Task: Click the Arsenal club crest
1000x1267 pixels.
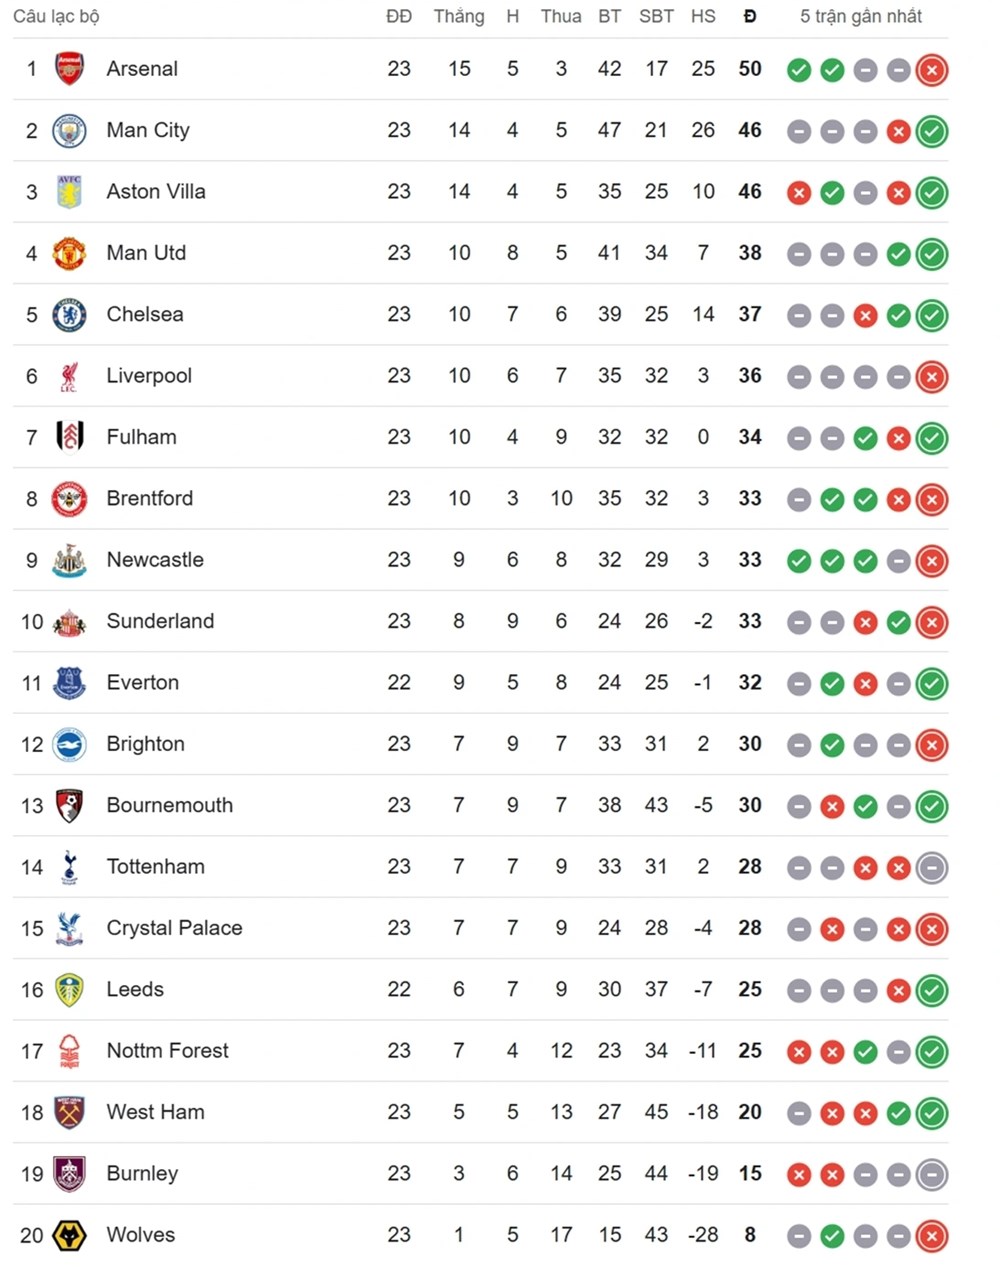Action: (69, 69)
